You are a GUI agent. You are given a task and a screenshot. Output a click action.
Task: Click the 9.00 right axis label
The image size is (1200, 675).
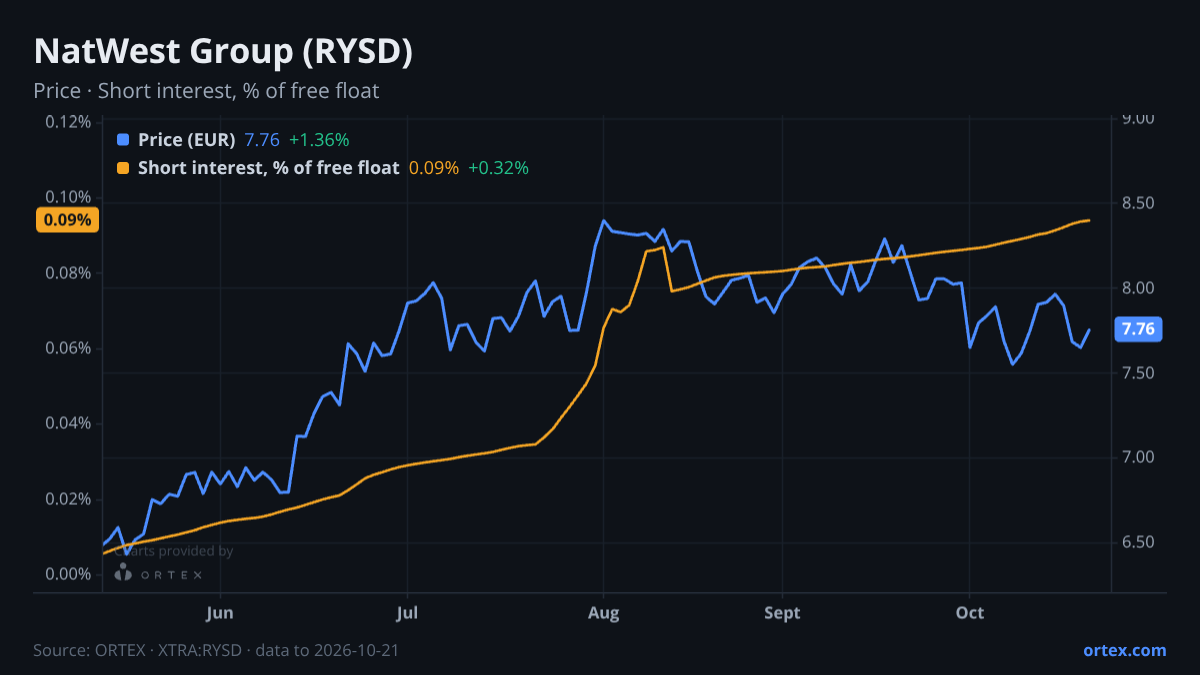(x=1139, y=119)
